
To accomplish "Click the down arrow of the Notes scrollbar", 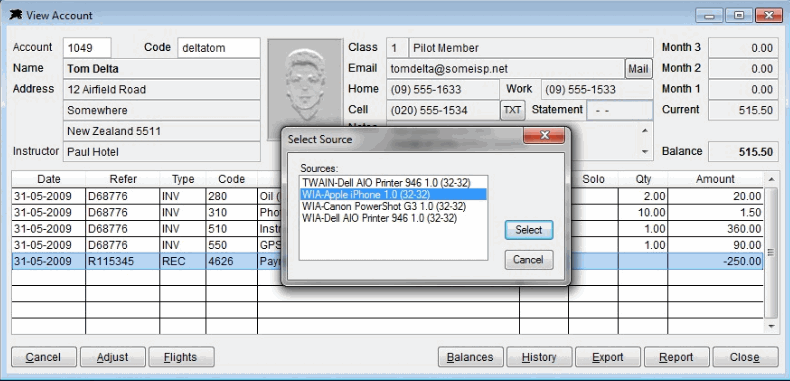I will pyautogui.click(x=645, y=151).
